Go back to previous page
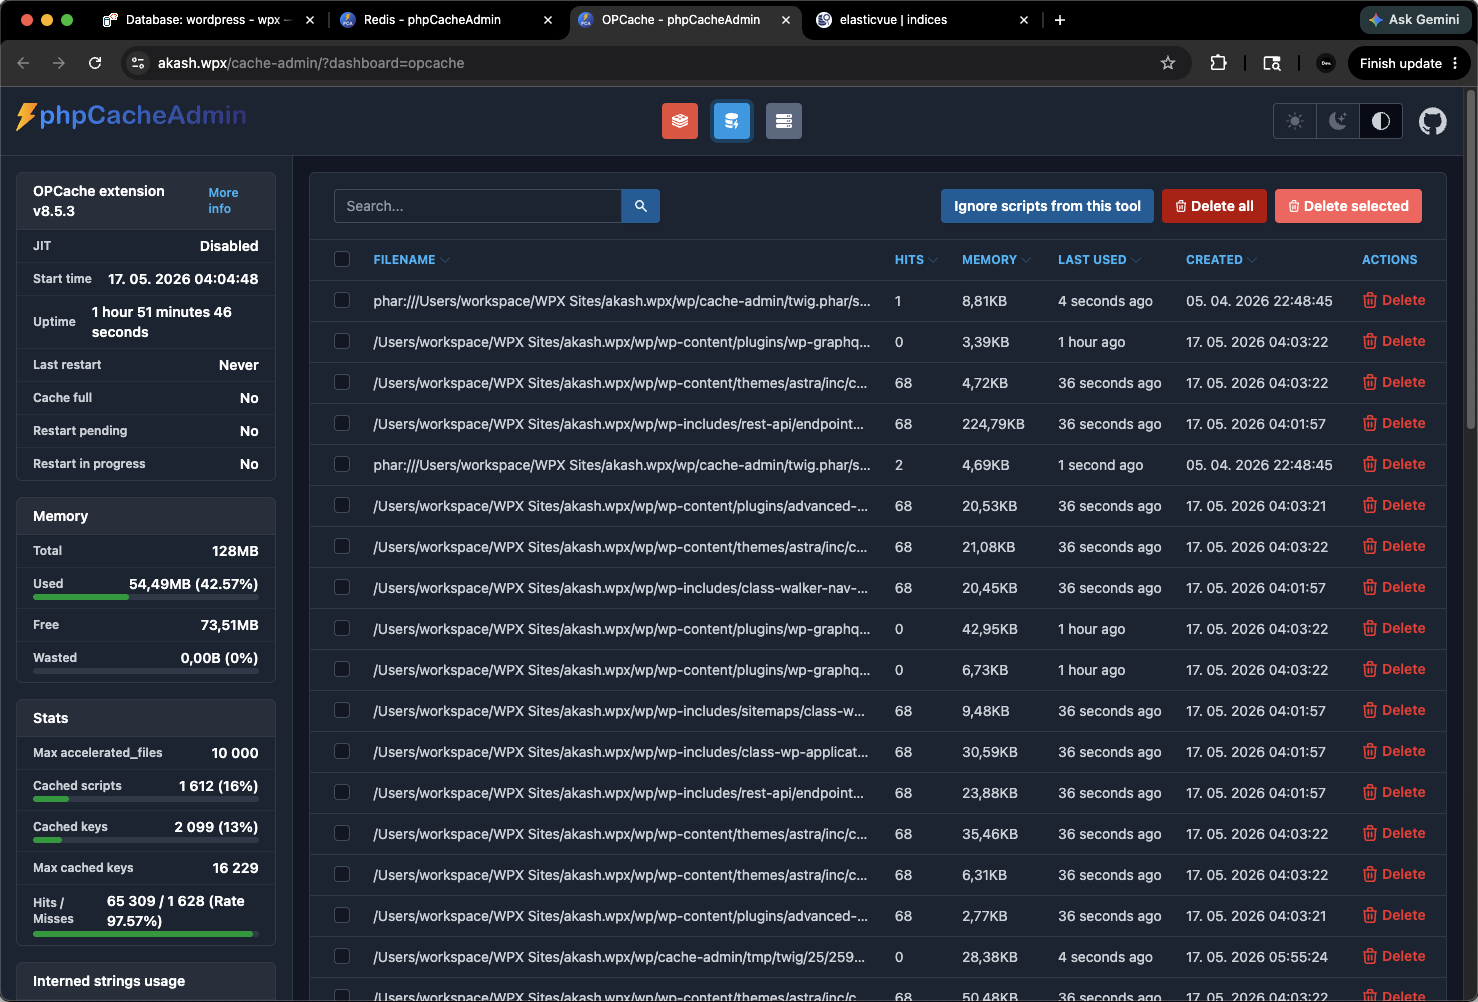 pos(23,63)
